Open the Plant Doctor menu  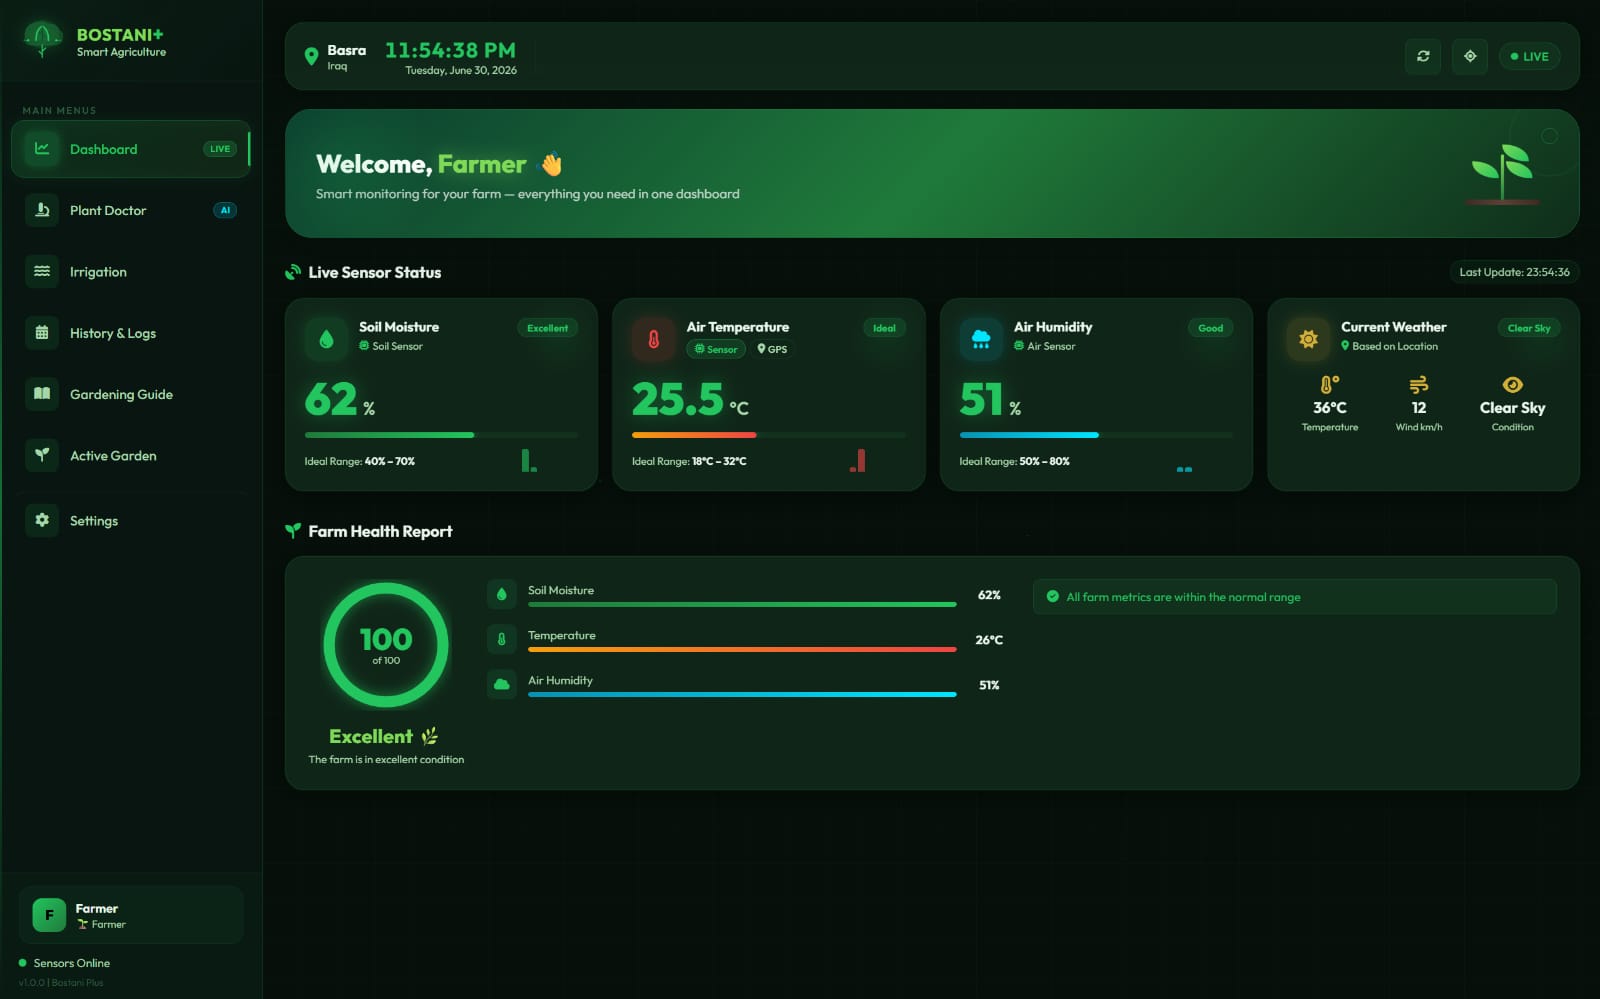pos(131,210)
